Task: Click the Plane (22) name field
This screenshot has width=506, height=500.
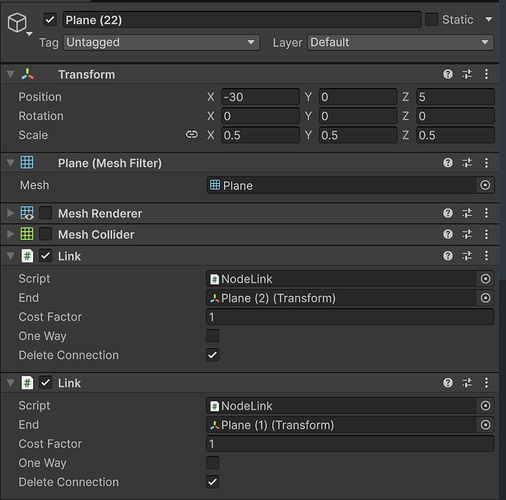Action: coord(242,20)
